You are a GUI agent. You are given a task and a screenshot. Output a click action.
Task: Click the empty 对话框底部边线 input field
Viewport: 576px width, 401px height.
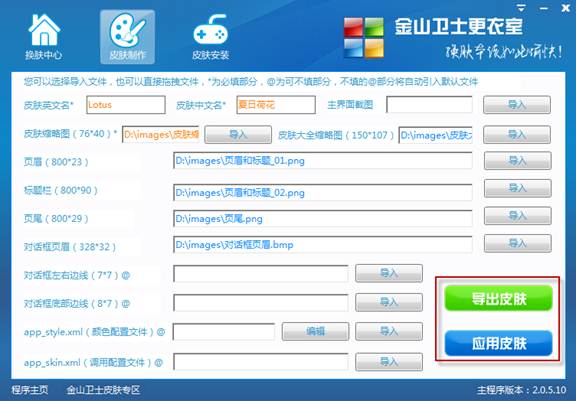[260, 303]
